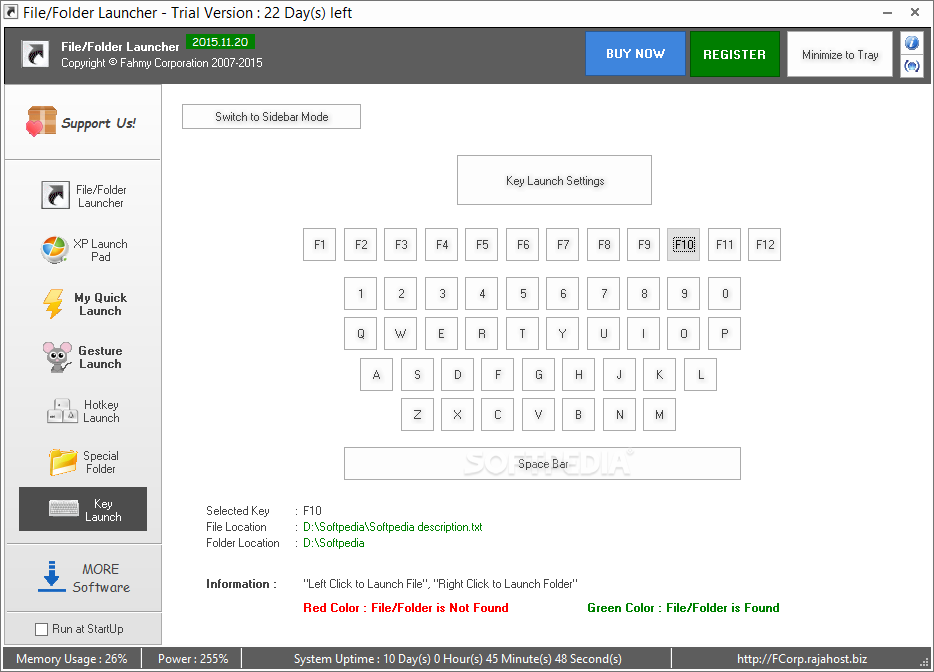Image resolution: width=934 pixels, height=672 pixels.
Task: Click the REGISTER button
Action: pos(734,54)
